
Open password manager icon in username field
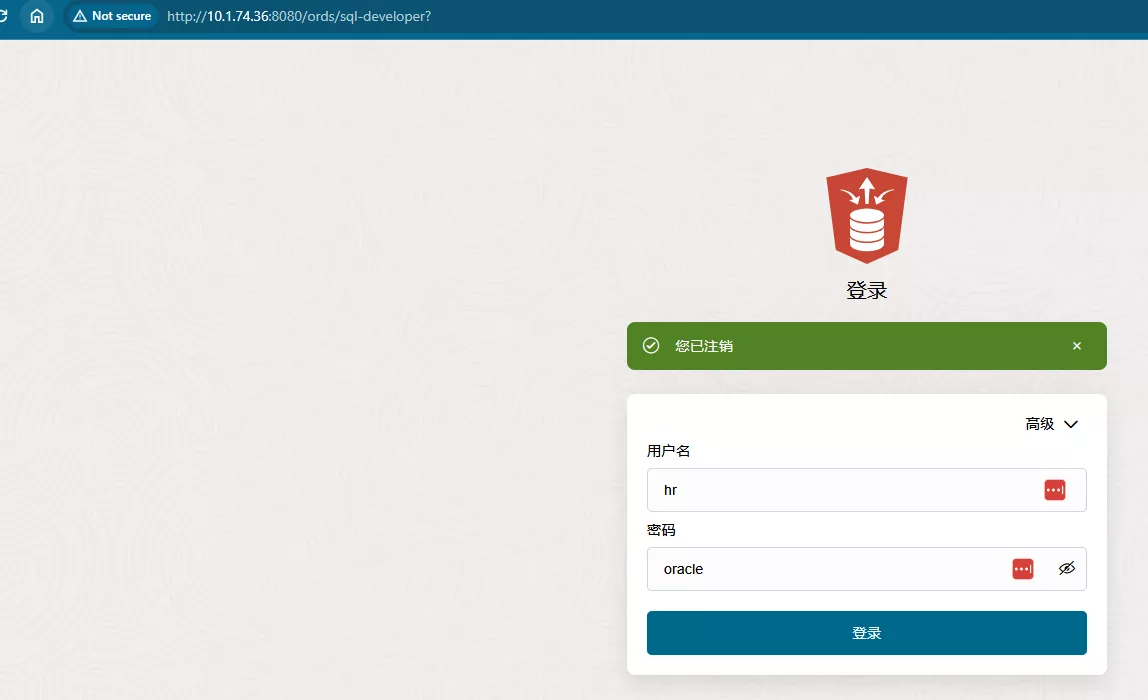(x=1055, y=490)
